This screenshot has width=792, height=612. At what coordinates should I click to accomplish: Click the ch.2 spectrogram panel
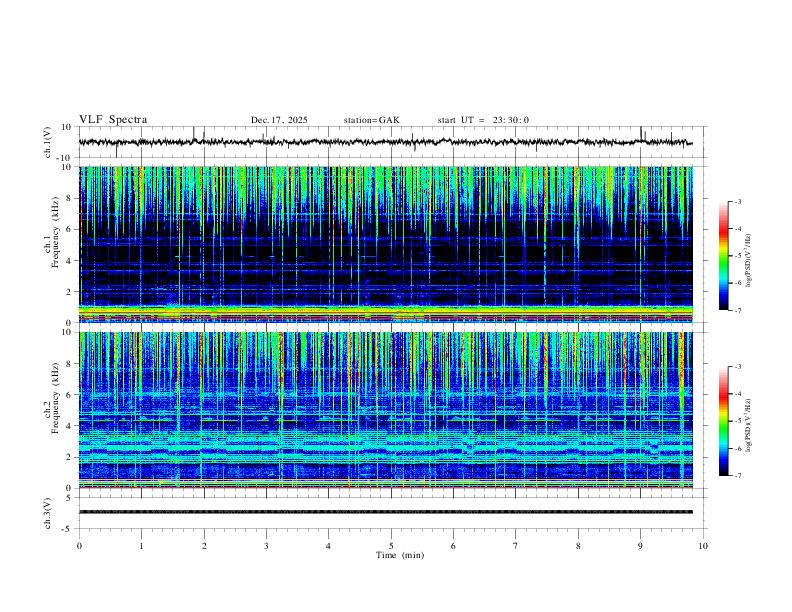[386, 410]
